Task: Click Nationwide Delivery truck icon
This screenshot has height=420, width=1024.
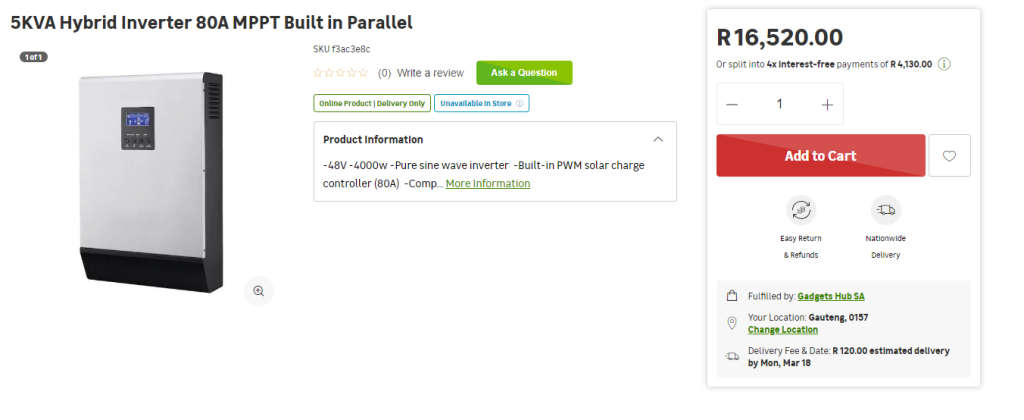Action: point(884,210)
